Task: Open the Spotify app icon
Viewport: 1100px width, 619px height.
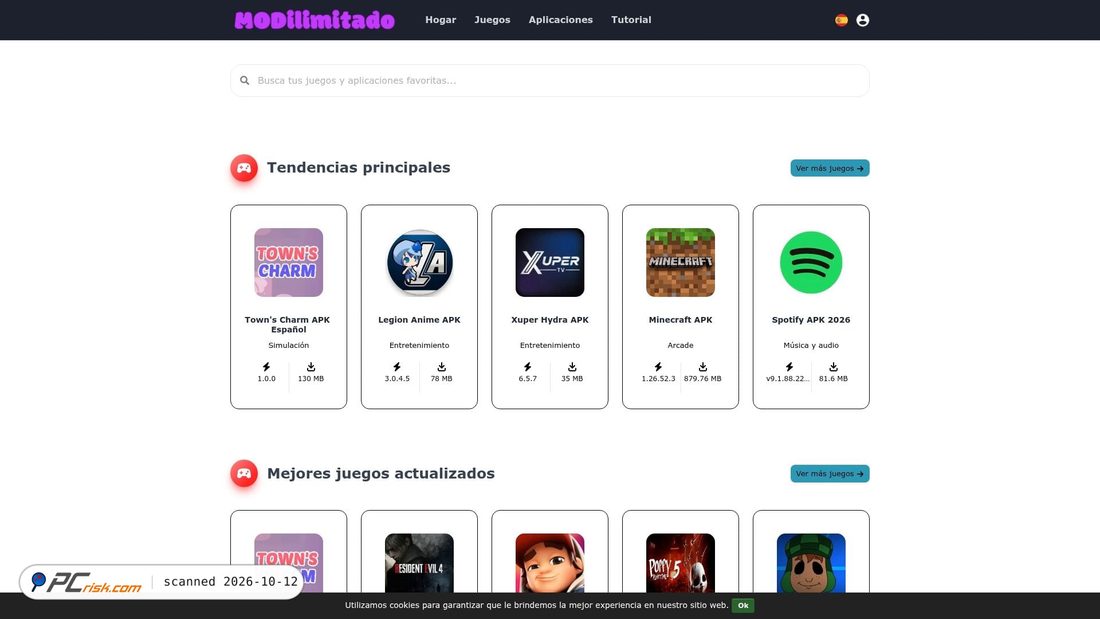Action: click(811, 262)
